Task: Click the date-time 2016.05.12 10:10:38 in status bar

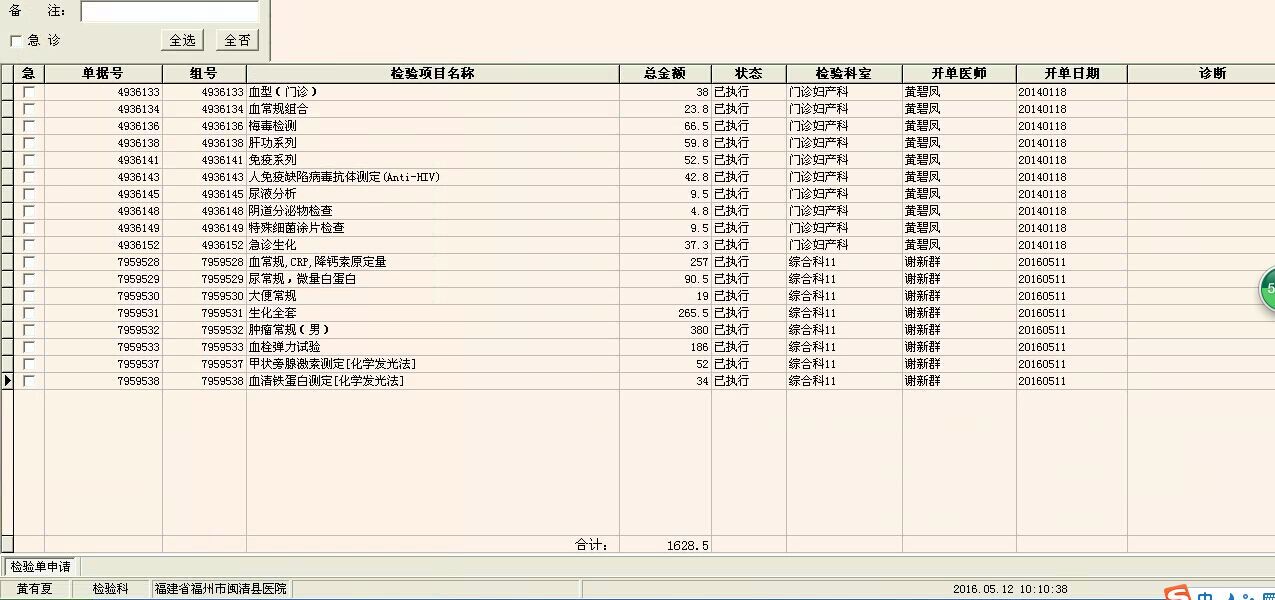Action: tap(1010, 590)
